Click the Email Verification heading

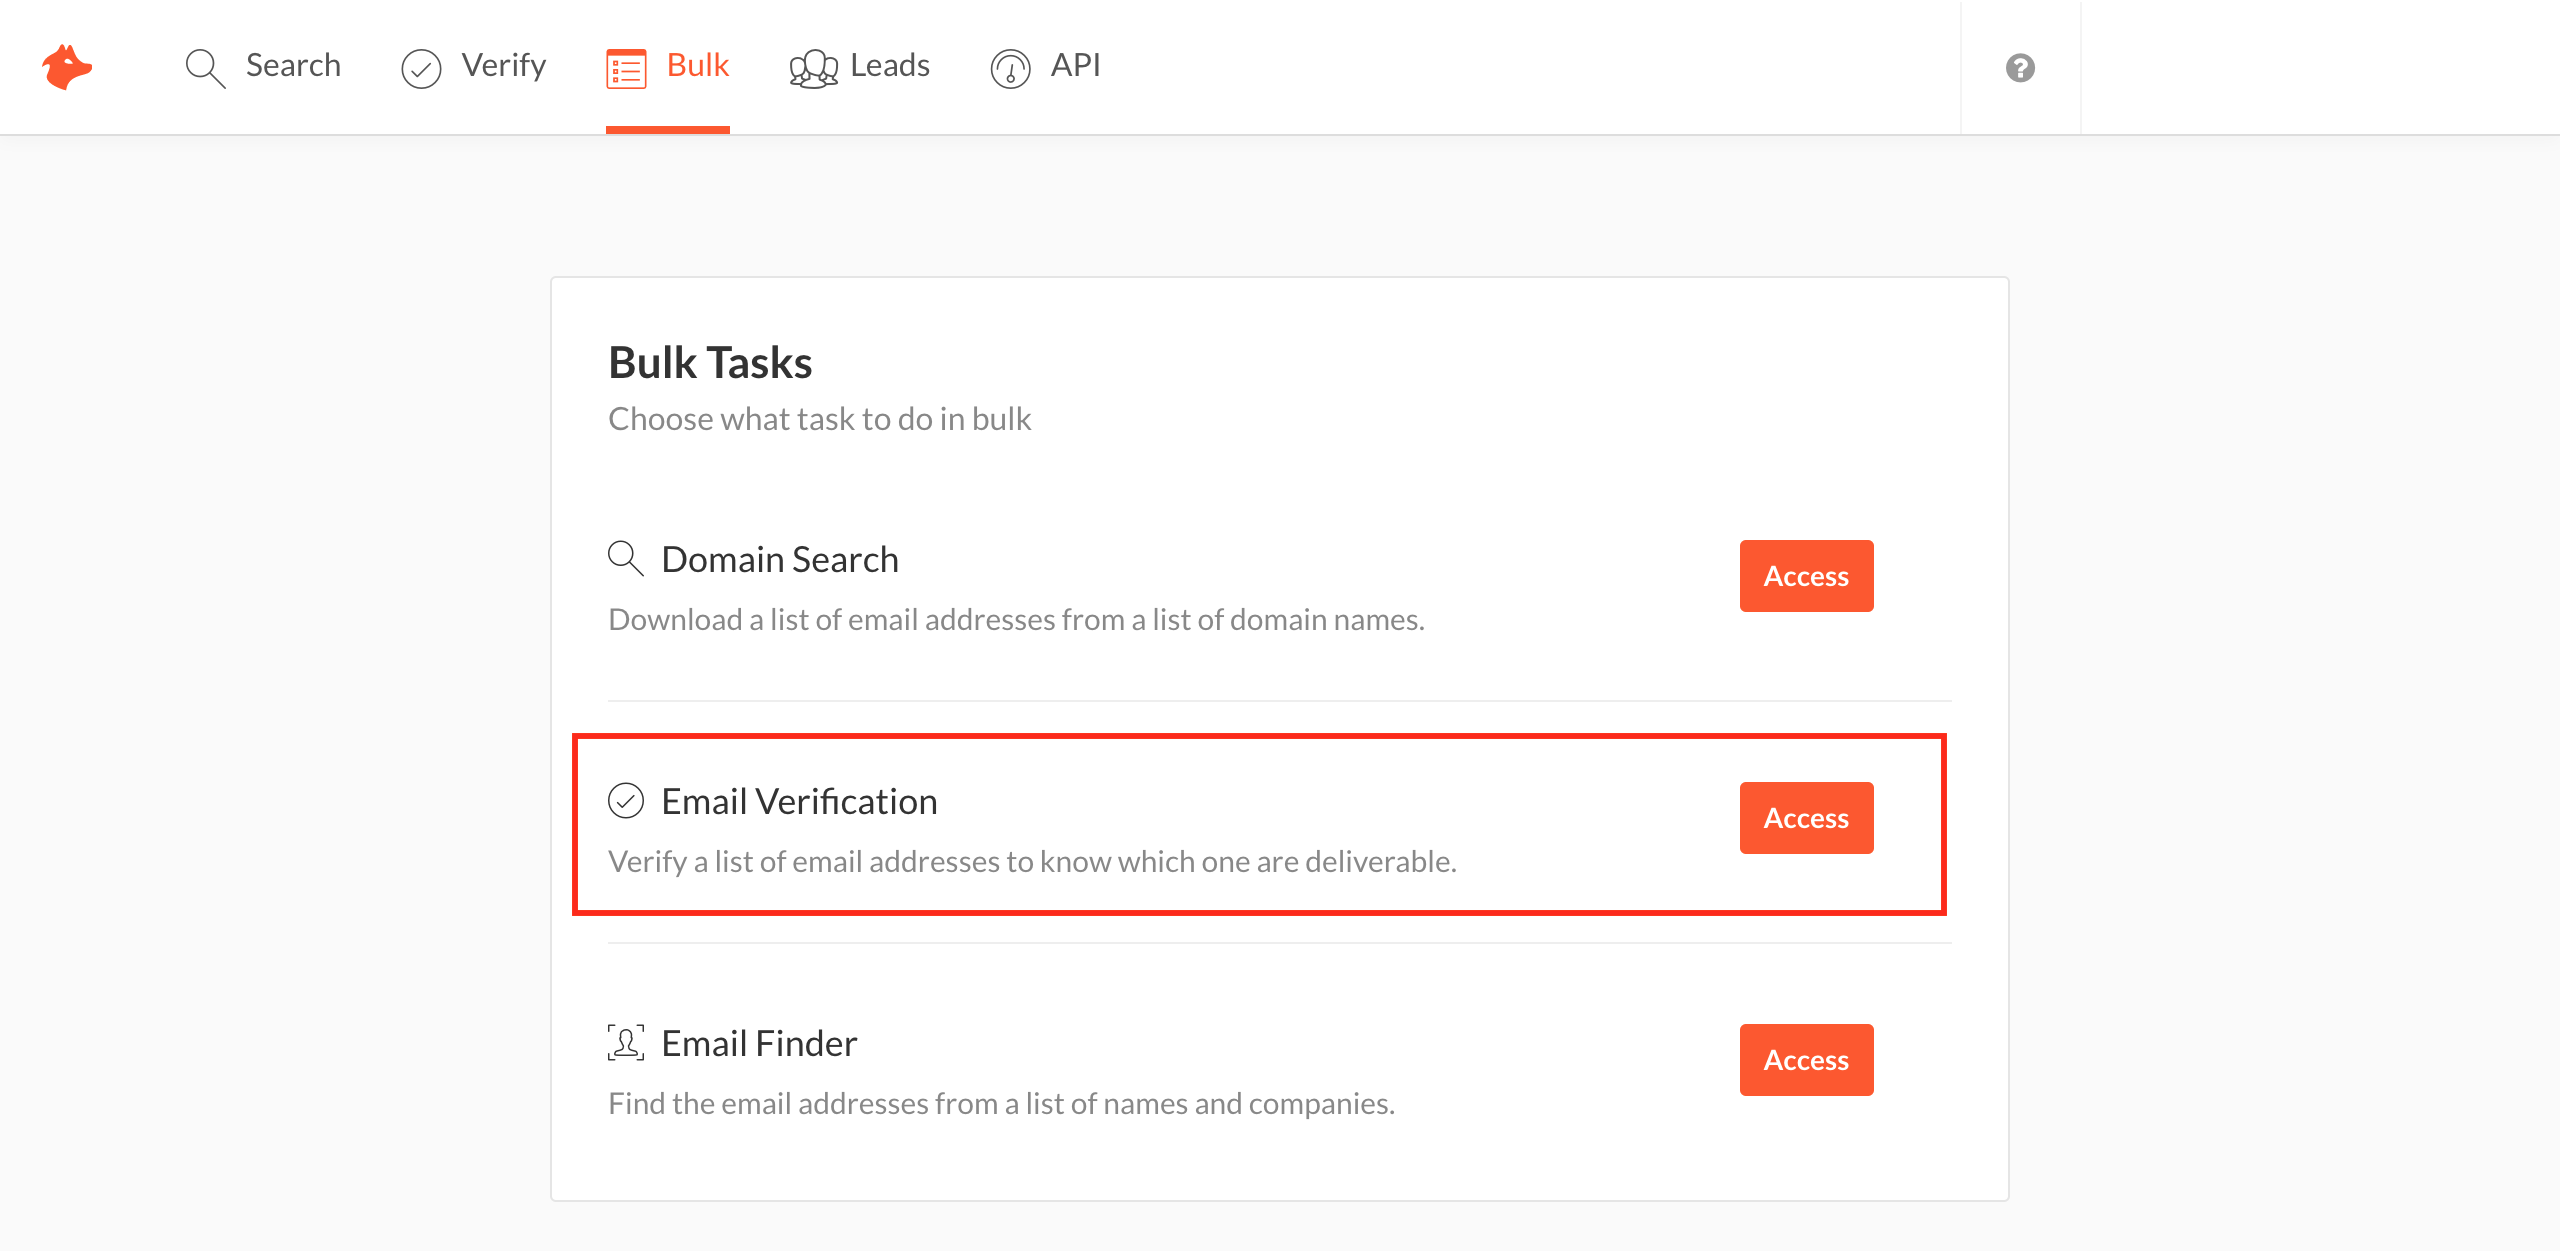tap(799, 801)
